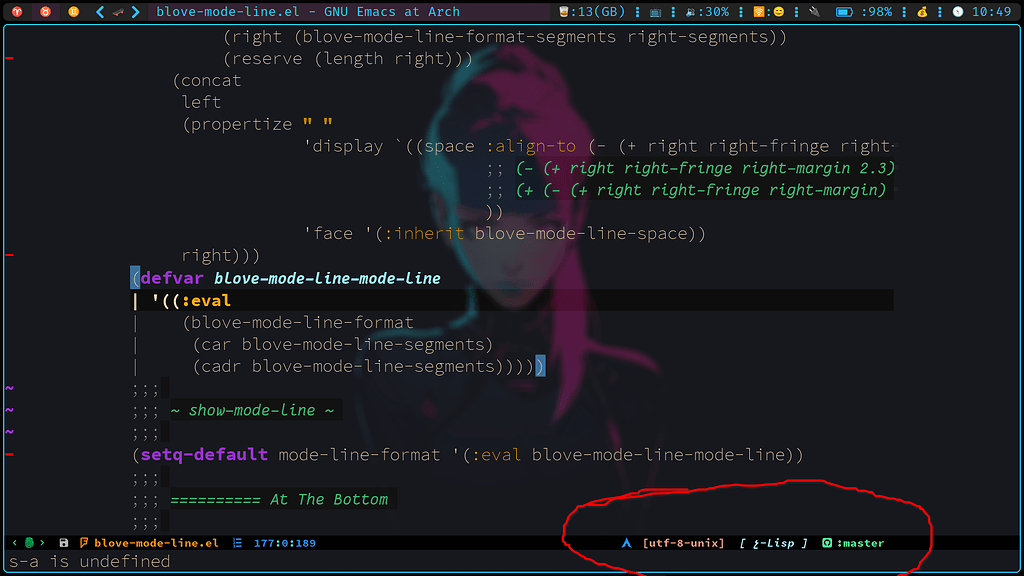Image resolution: width=1024 pixels, height=576 pixels.
Task: Toggle the smiley emoji indicator in the panel
Action: 777,13
